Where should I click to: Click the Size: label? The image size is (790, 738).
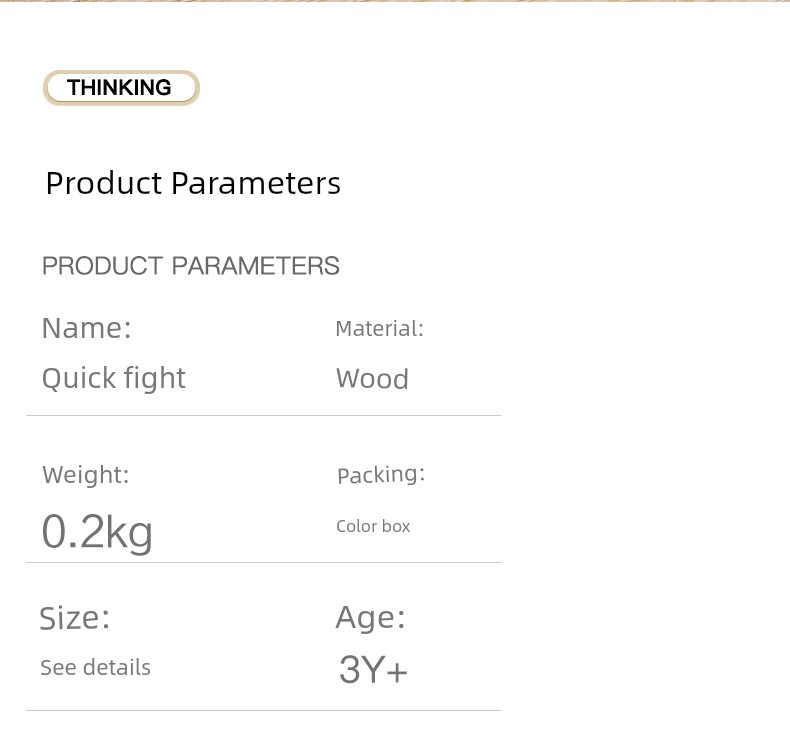(x=74, y=618)
